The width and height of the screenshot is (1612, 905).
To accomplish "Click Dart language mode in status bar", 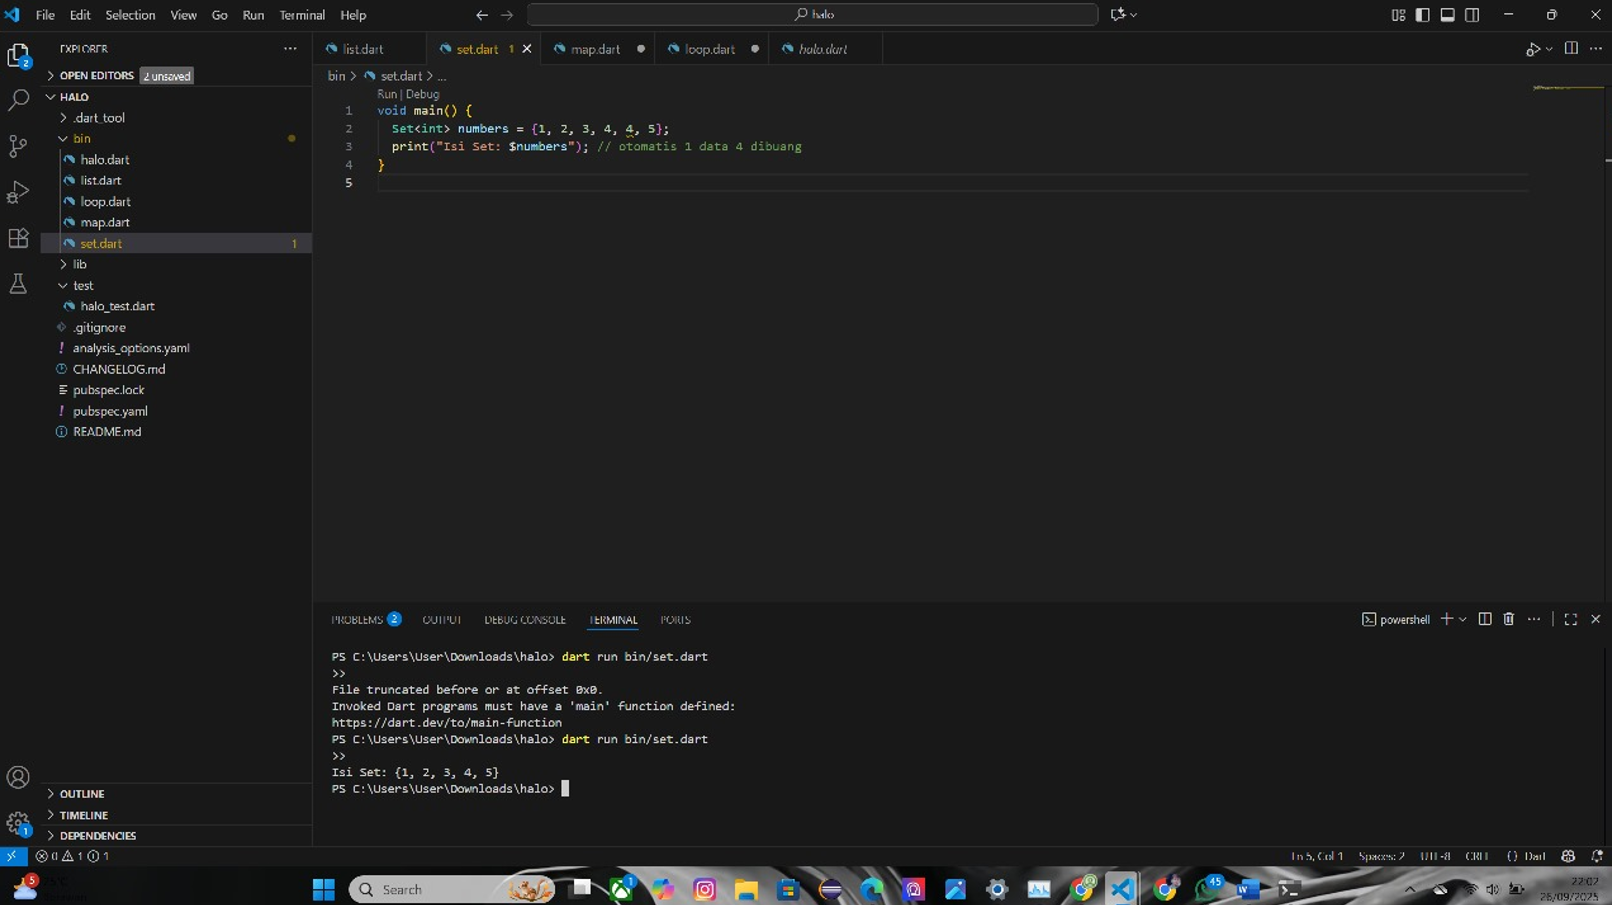I will coord(1534,856).
